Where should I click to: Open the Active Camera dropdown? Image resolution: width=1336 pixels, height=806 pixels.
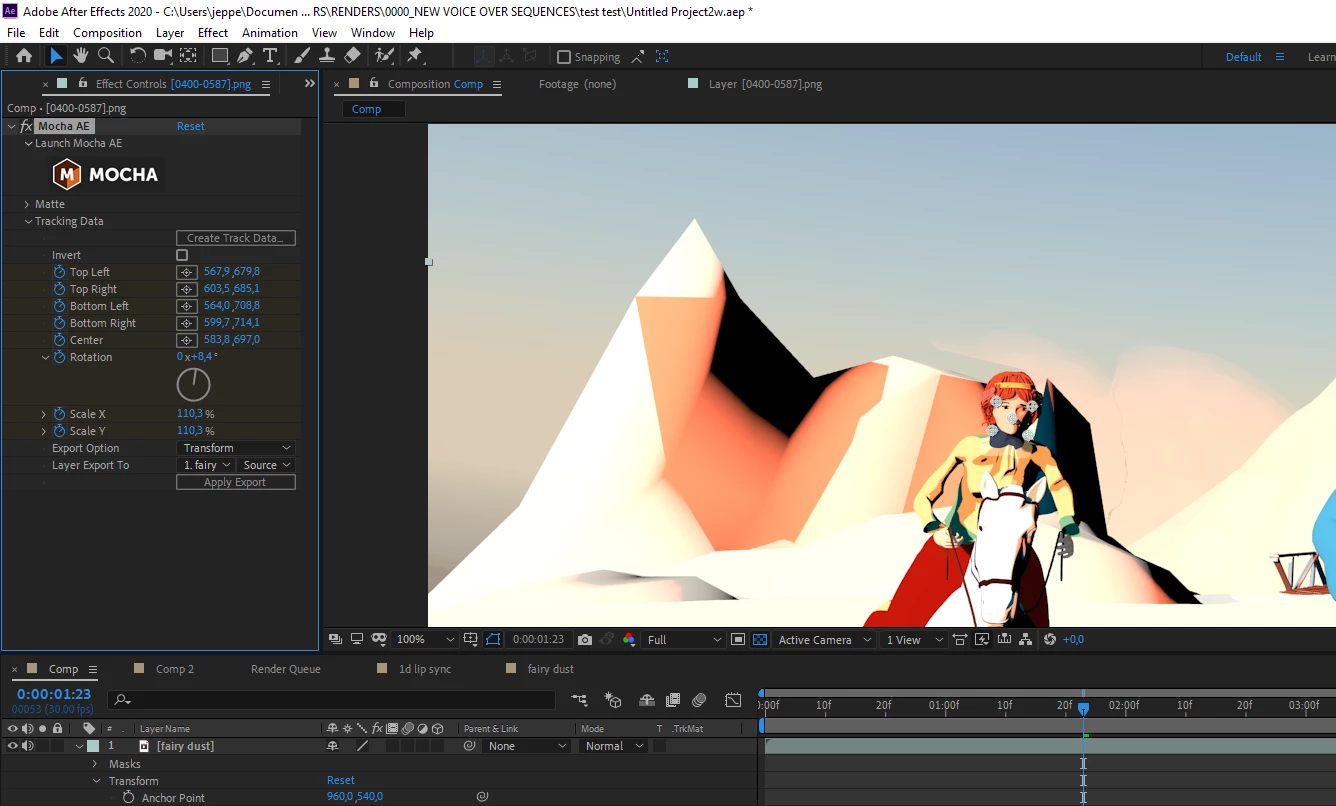(825, 640)
